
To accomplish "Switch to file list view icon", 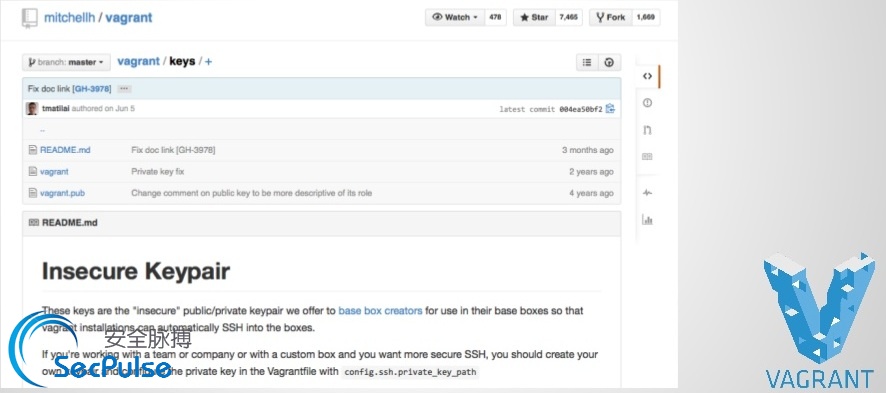I will pos(587,63).
